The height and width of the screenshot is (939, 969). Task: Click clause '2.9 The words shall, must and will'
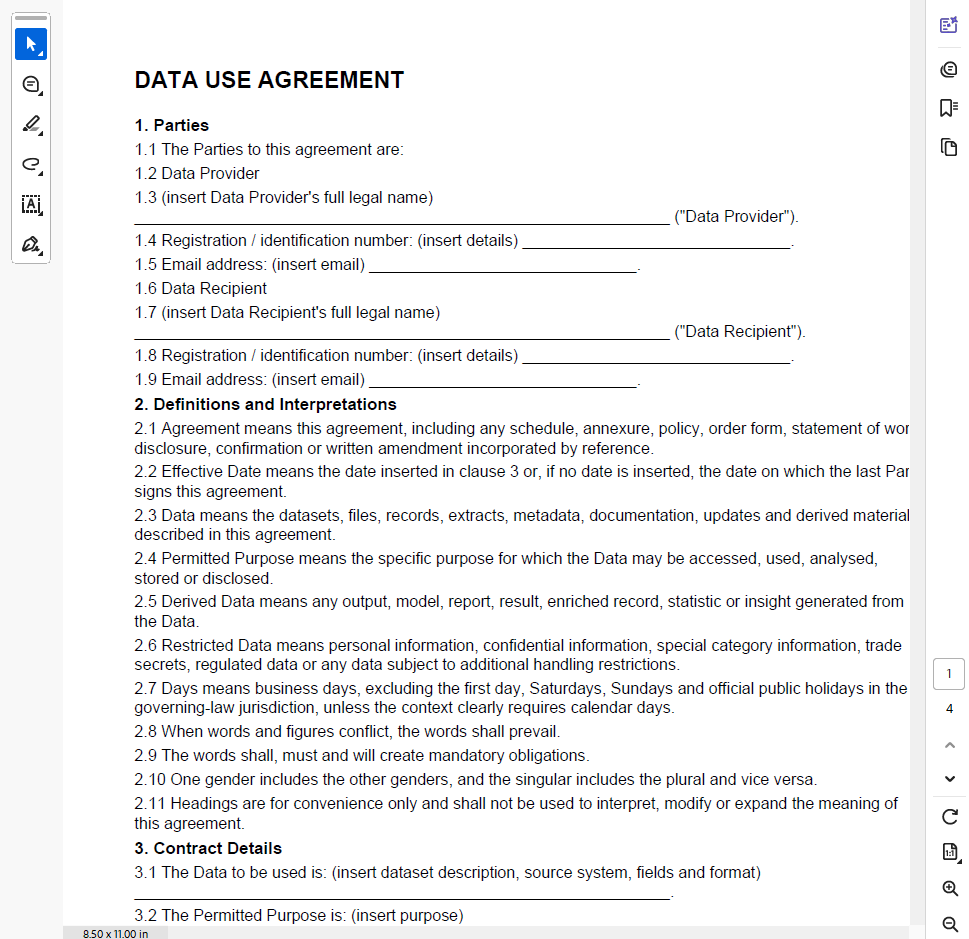[362, 755]
